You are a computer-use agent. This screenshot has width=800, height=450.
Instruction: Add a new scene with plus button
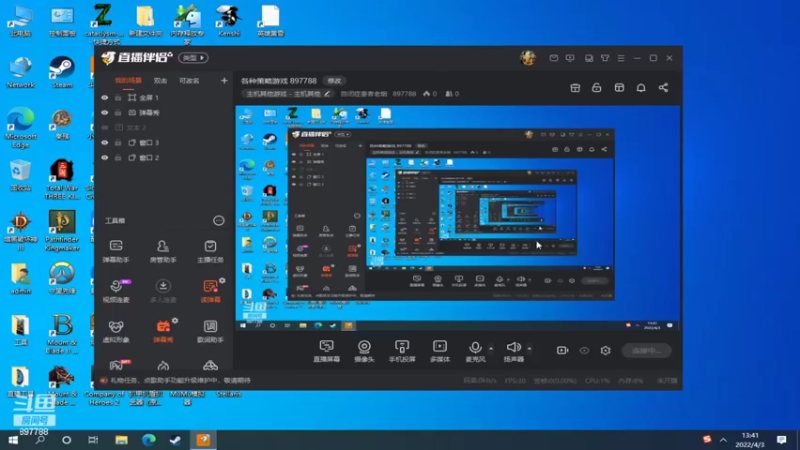pyautogui.click(x=224, y=80)
